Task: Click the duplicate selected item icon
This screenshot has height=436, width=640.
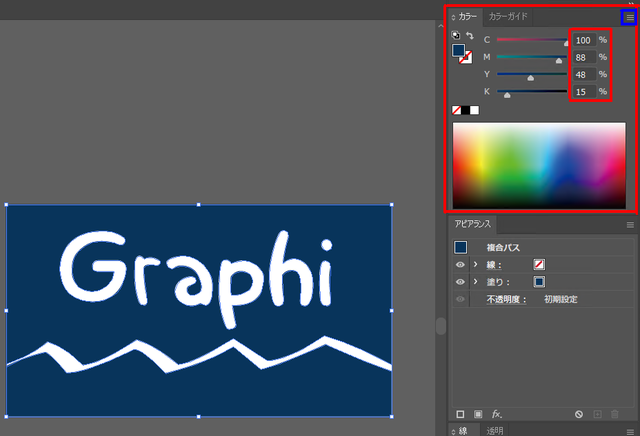Action: point(597,414)
